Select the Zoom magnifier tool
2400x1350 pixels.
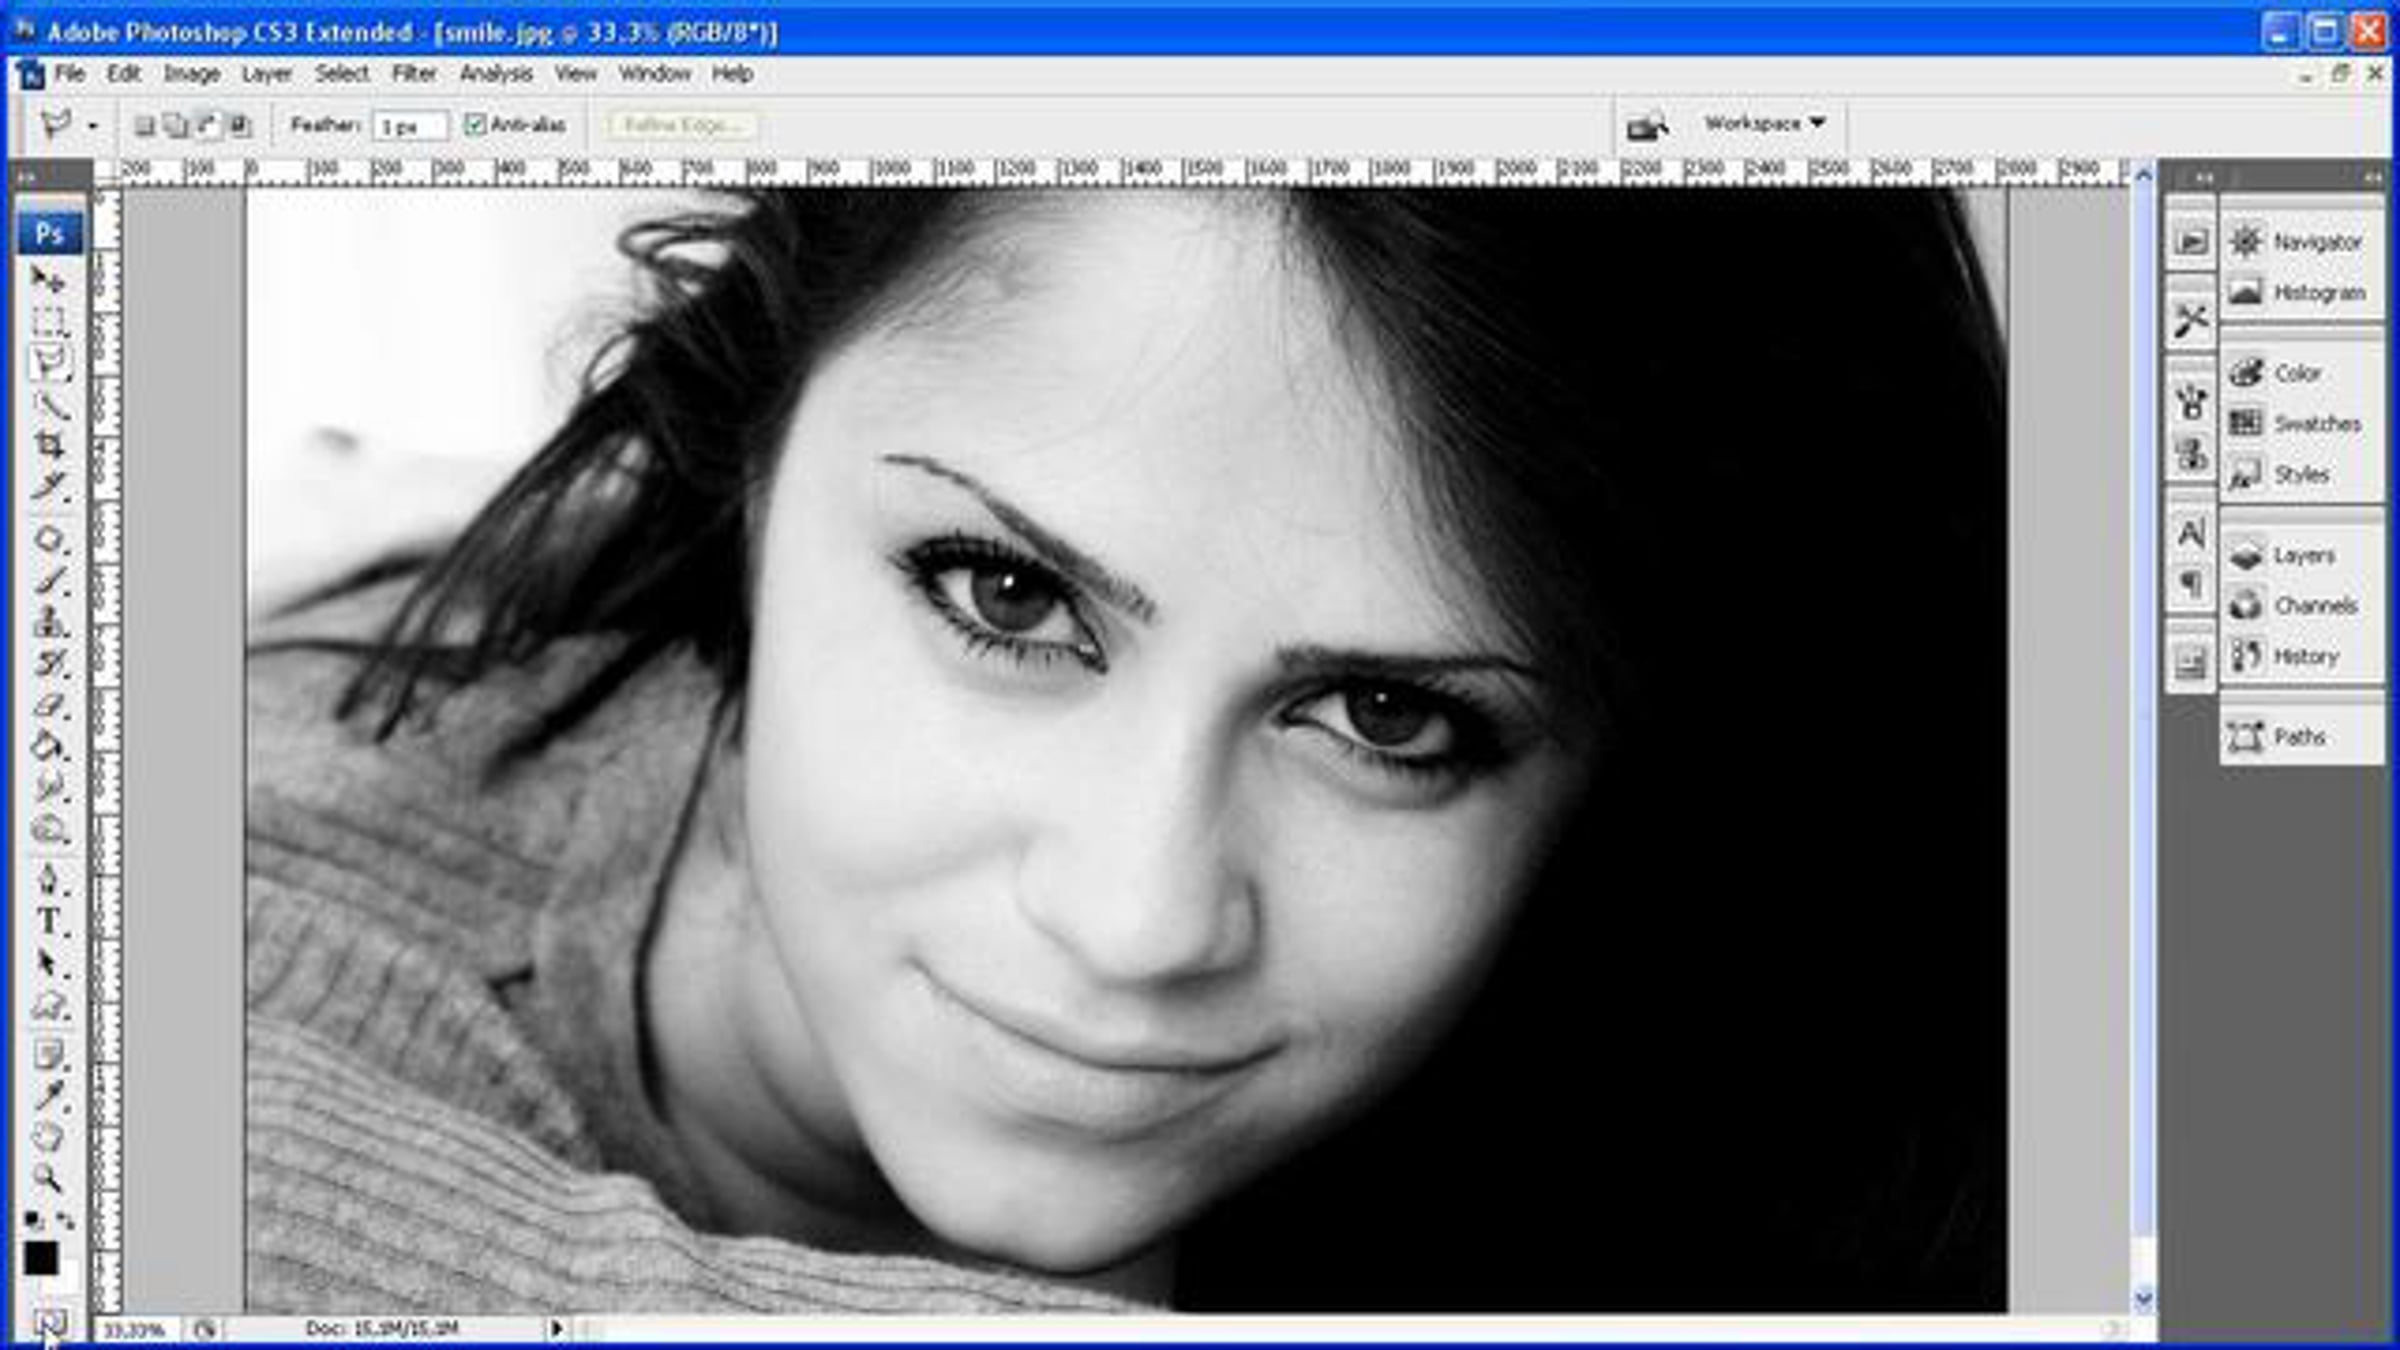coord(48,1178)
